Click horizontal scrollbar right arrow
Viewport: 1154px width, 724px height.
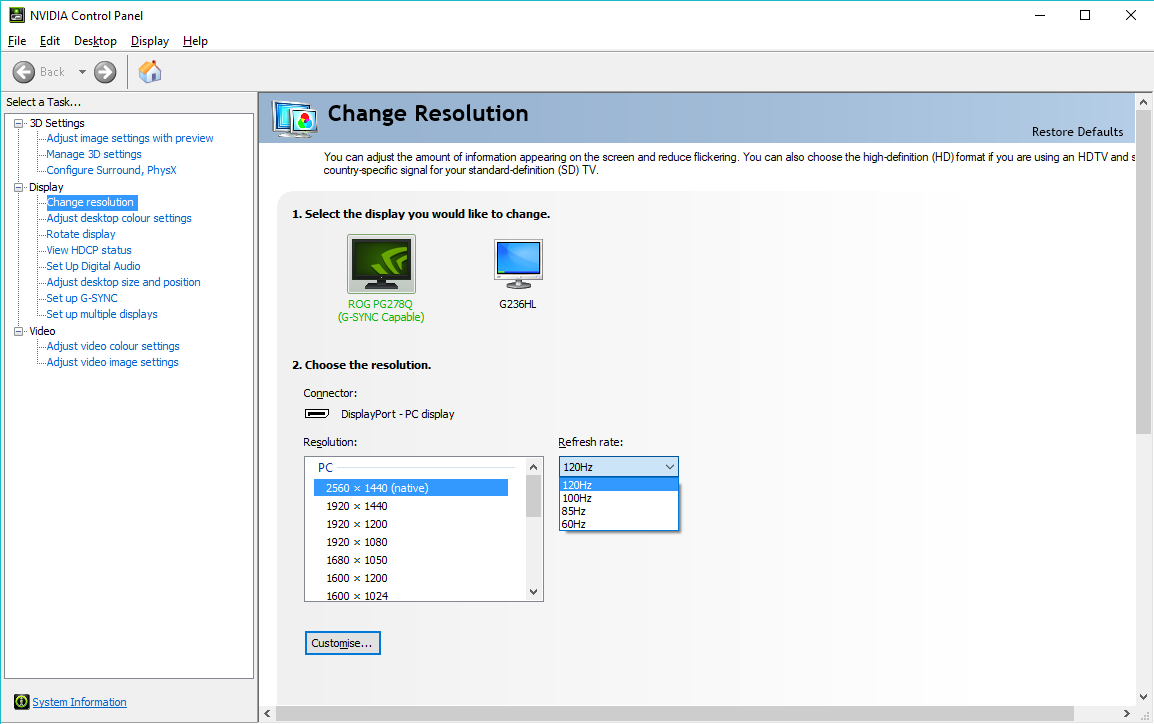[1127, 714]
